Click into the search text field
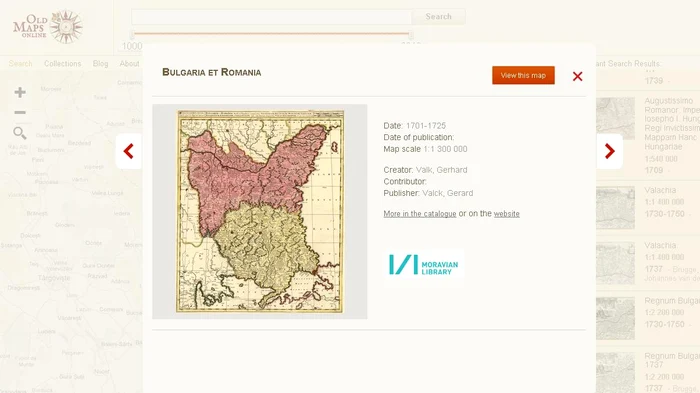The image size is (700, 393). tap(271, 17)
